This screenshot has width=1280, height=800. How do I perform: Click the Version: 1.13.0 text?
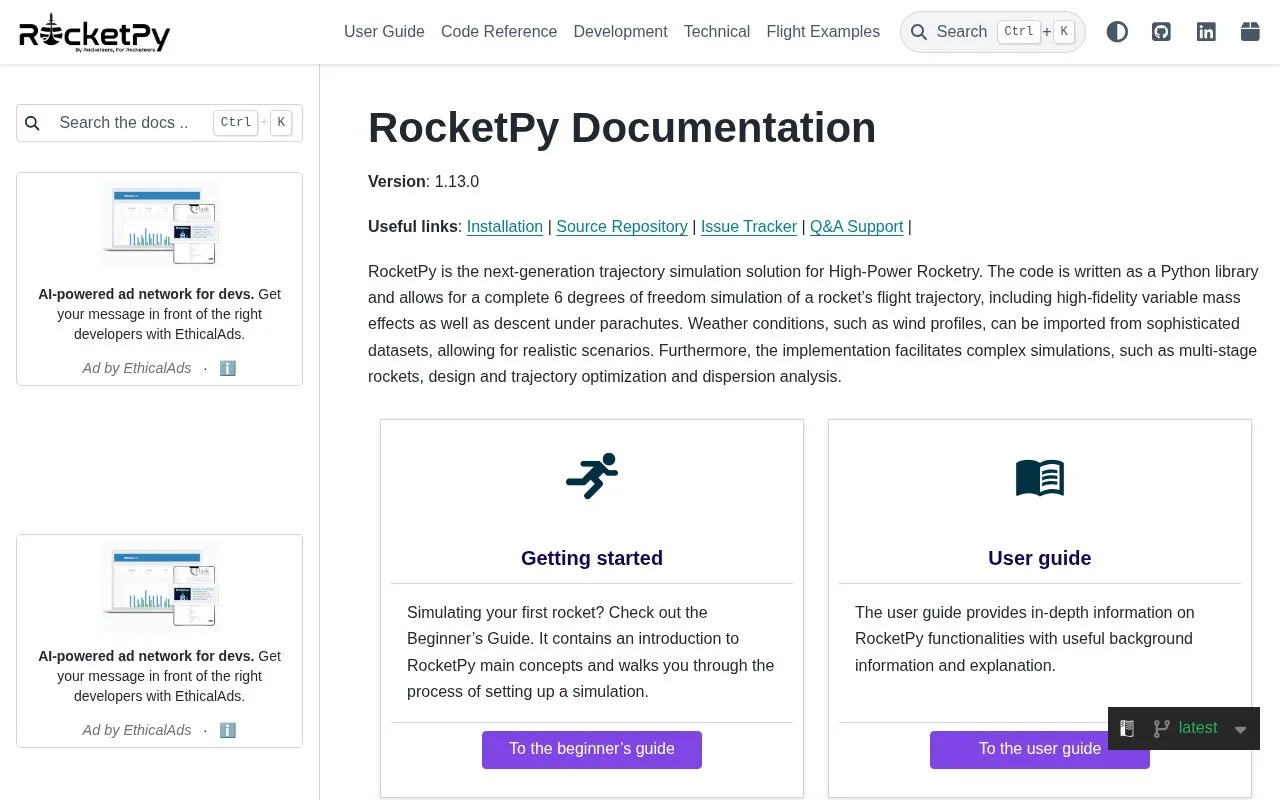[423, 181]
